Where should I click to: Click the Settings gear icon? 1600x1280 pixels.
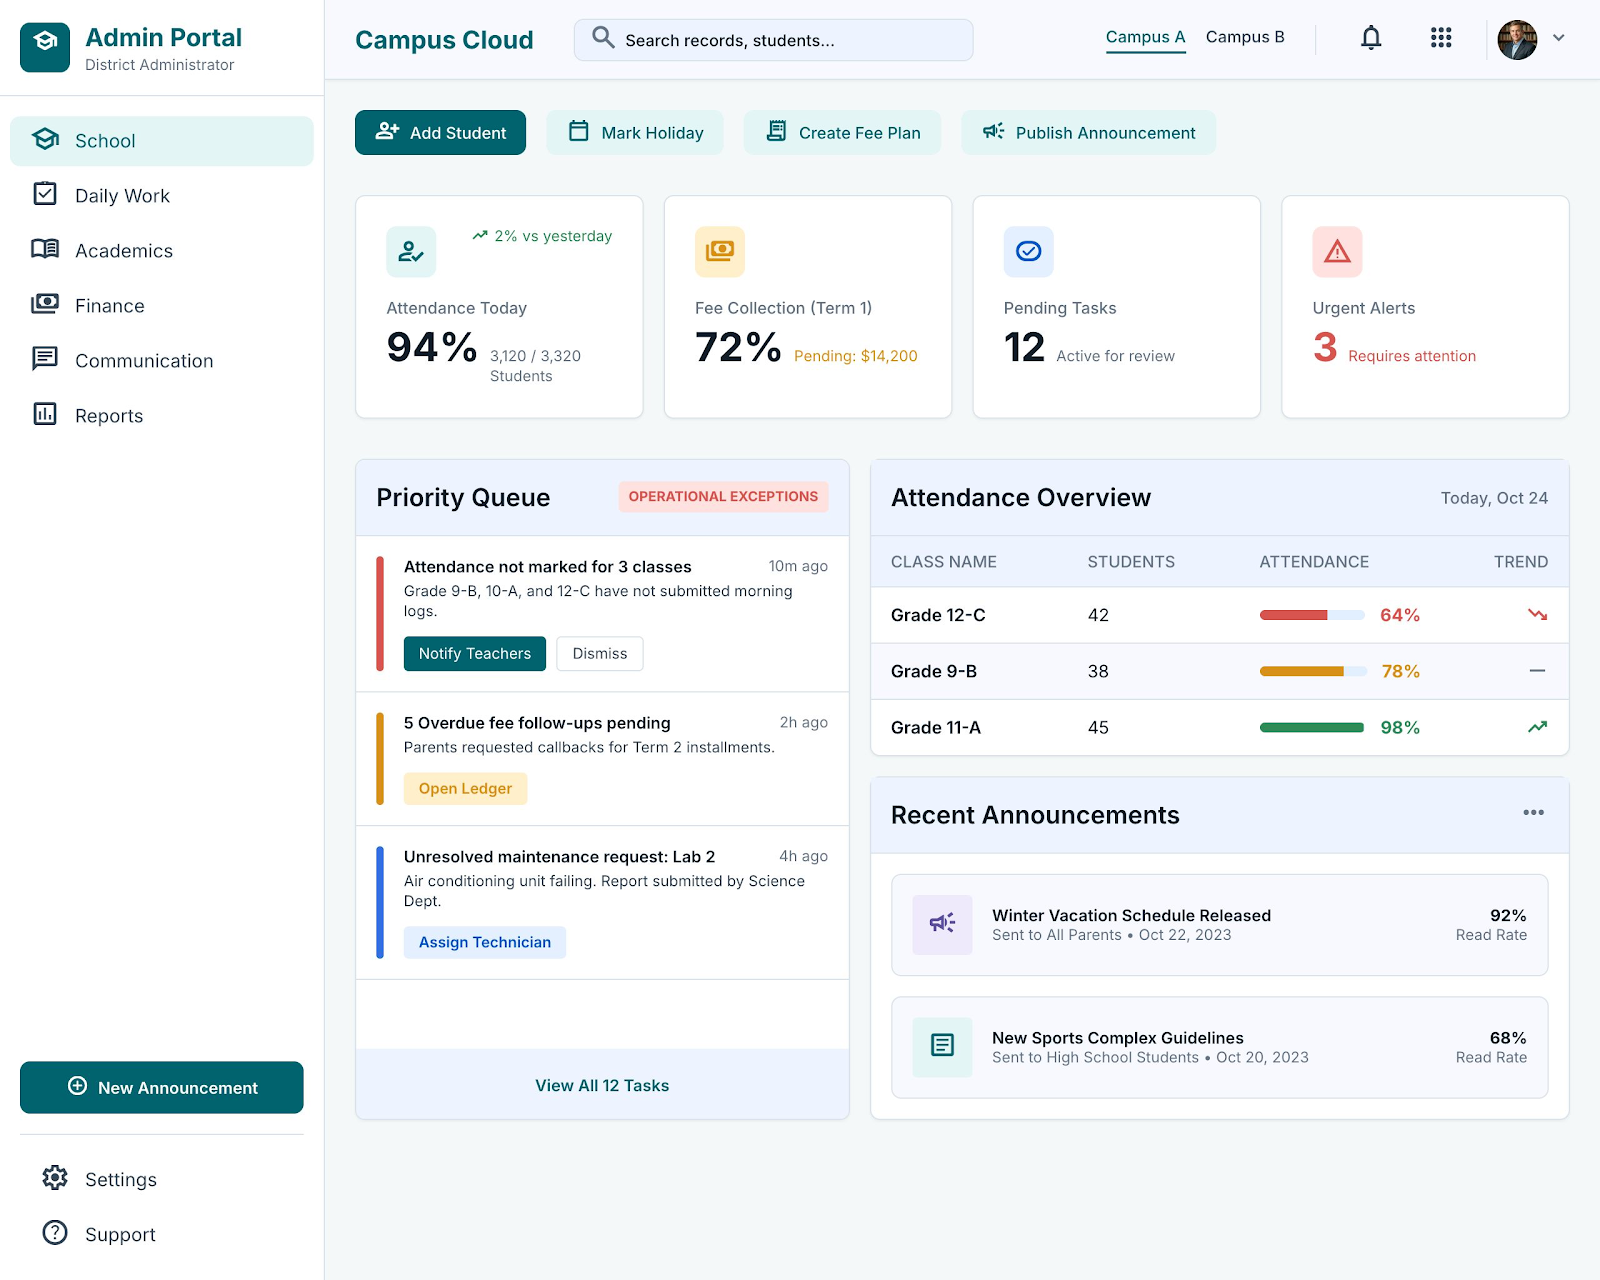click(55, 1178)
